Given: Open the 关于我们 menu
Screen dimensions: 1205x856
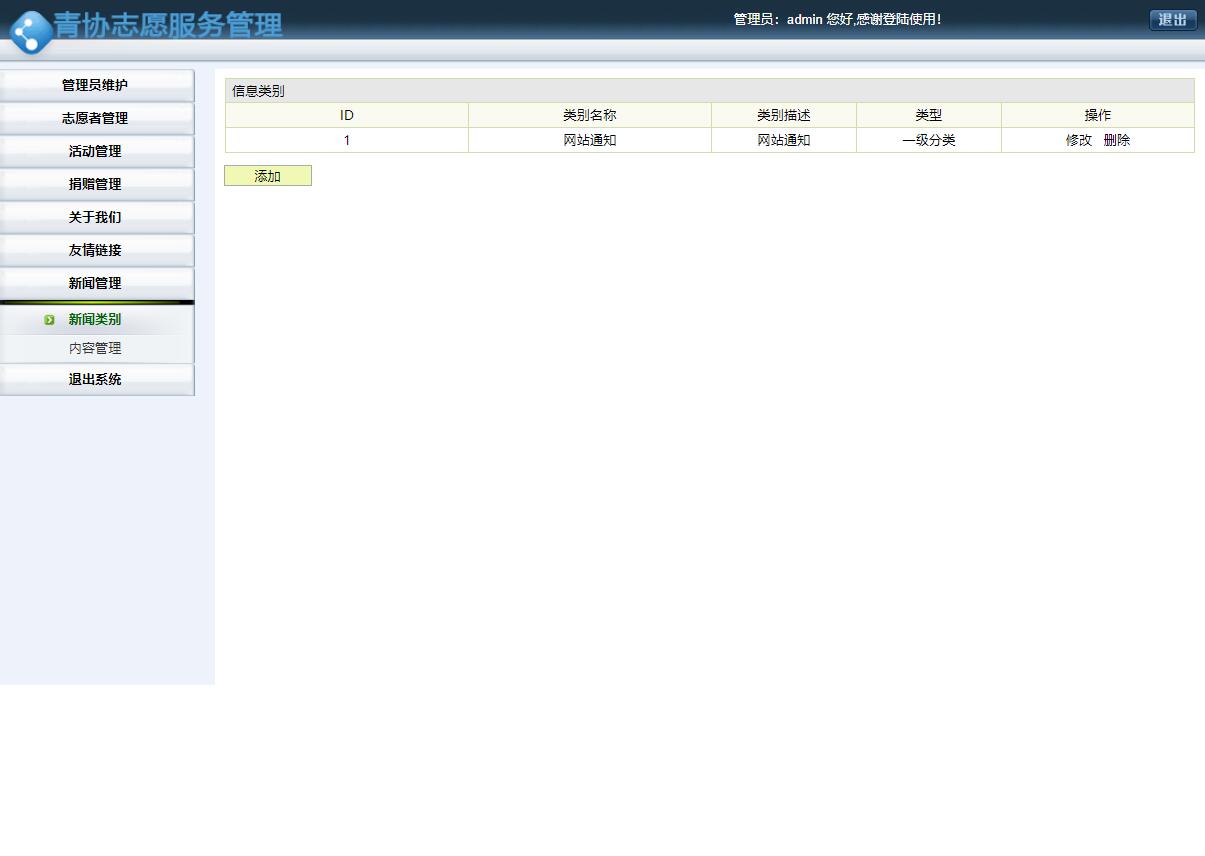Looking at the screenshot, I should 95,217.
